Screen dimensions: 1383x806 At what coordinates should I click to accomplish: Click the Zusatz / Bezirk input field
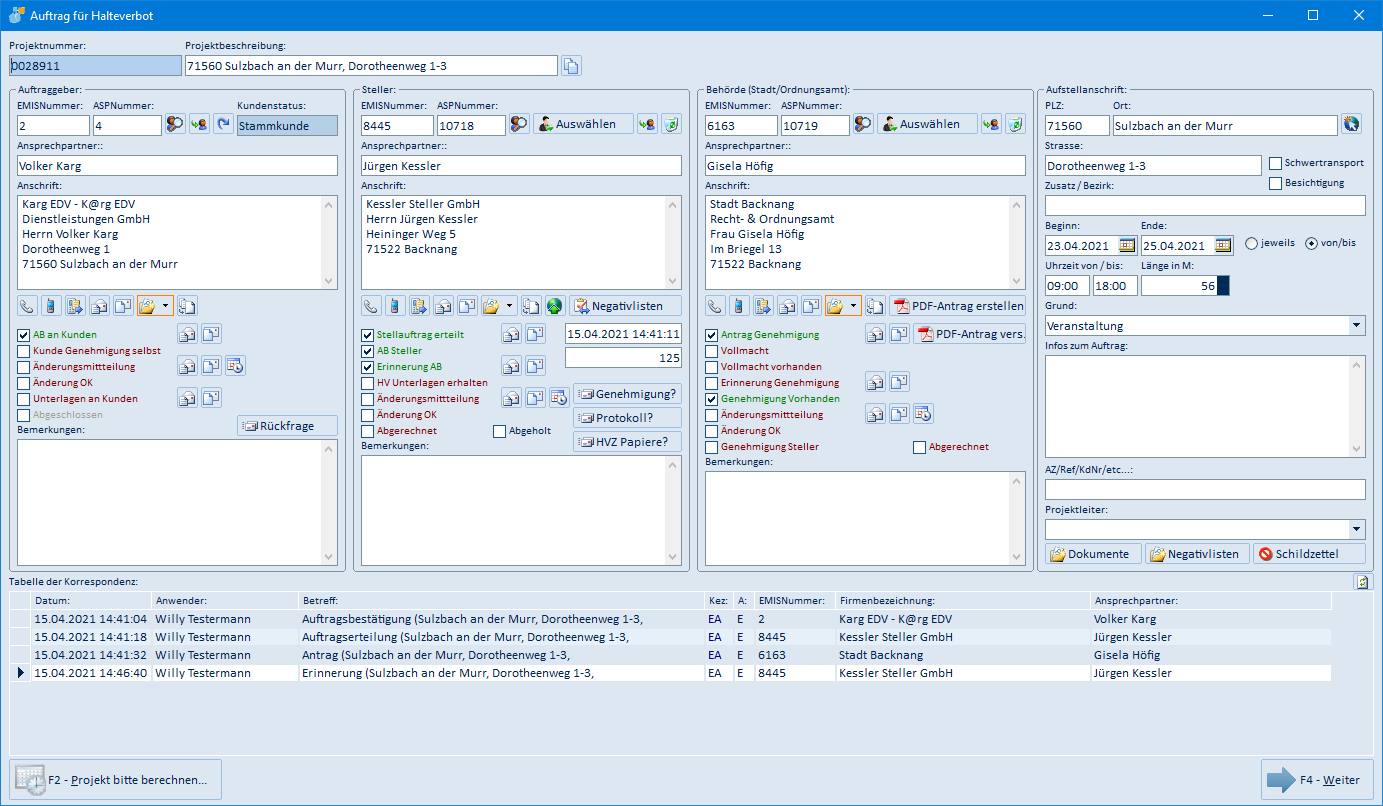[x=1205, y=205]
